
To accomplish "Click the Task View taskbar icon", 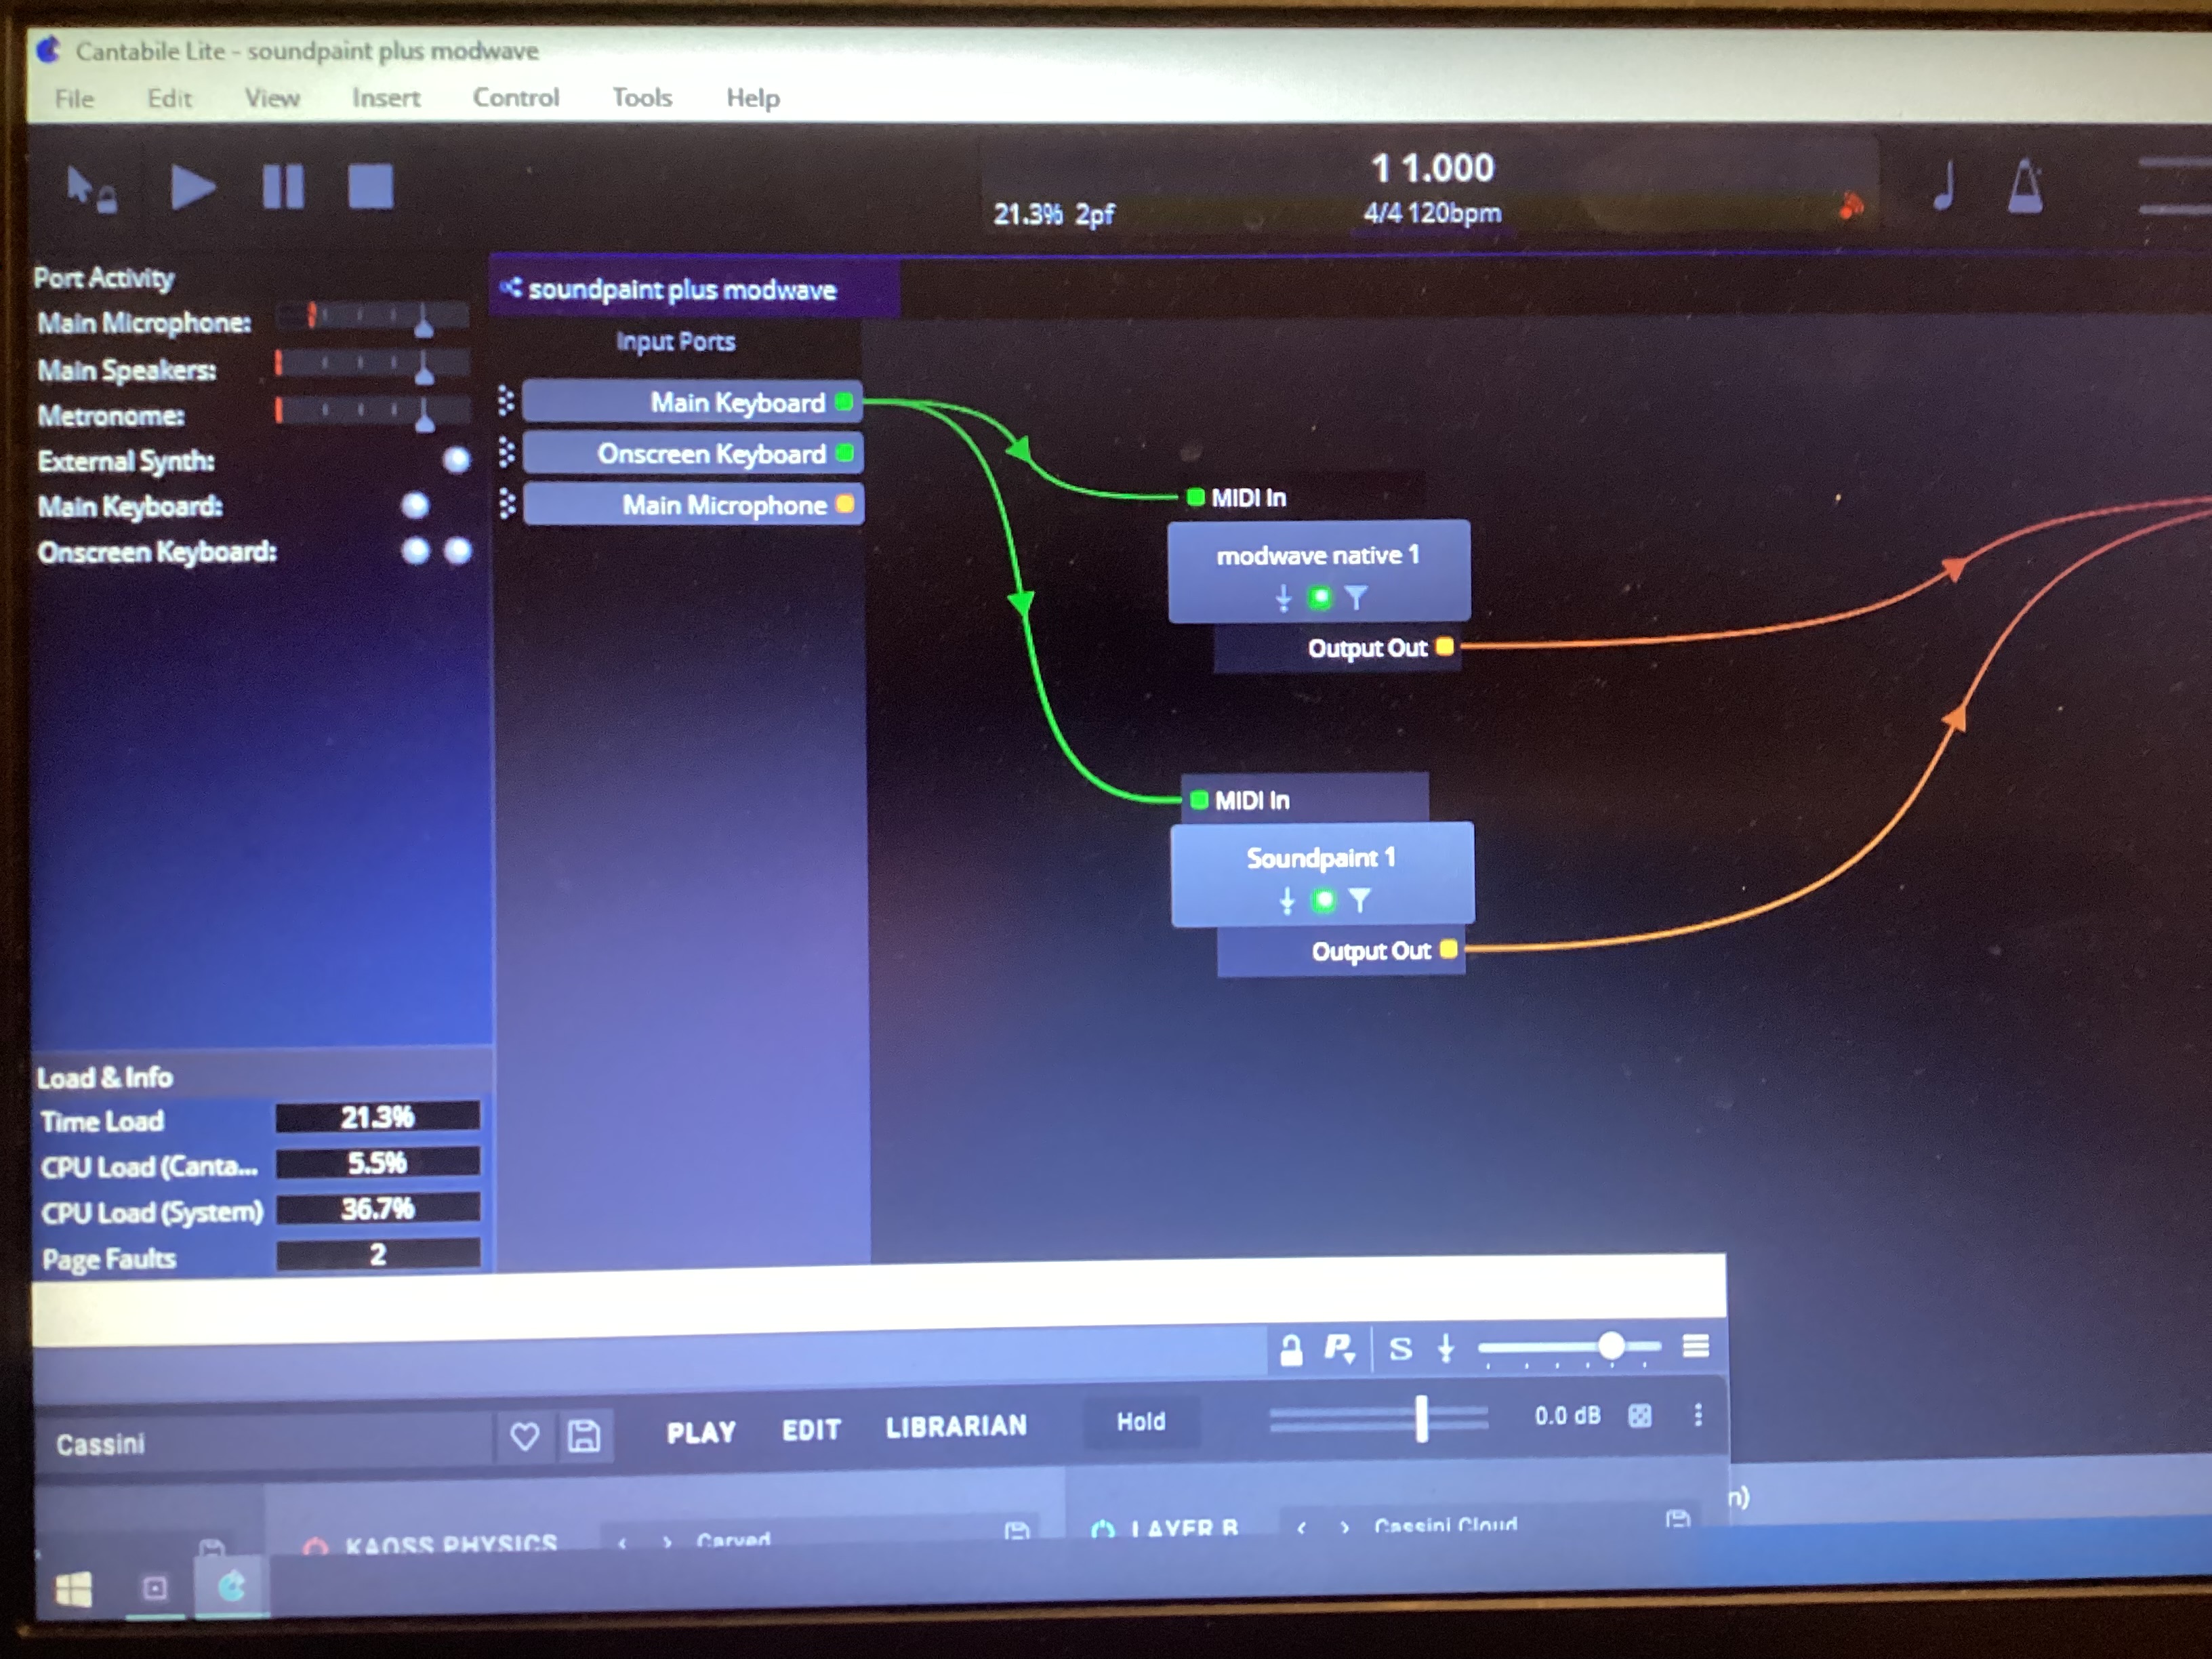I will 155,1588.
